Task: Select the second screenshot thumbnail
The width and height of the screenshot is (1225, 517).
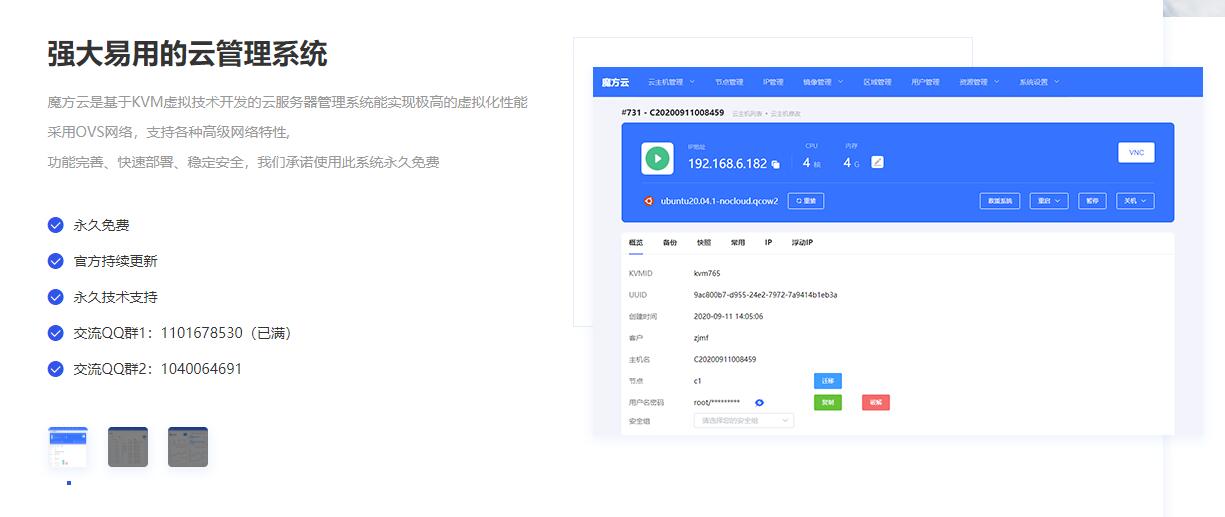Action: [128, 447]
